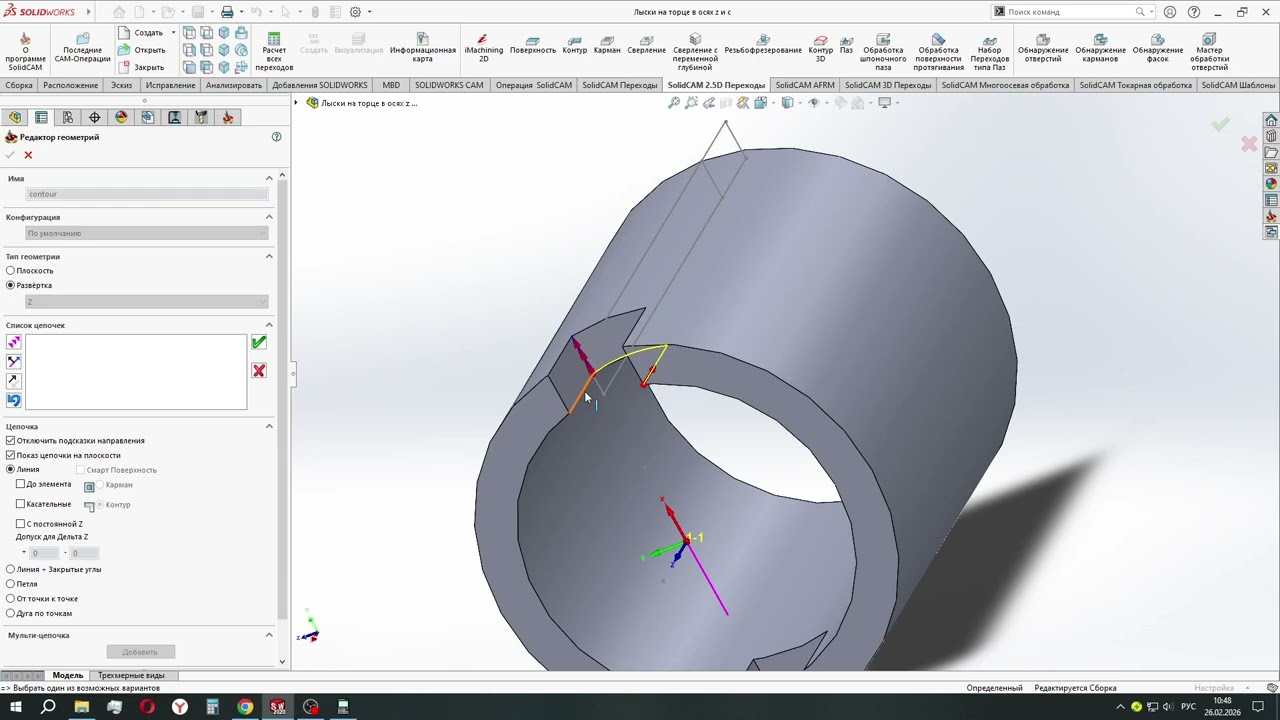This screenshot has width=1280, height=720.
Task: Select Дуга по точкам radio
Action: 11,613
